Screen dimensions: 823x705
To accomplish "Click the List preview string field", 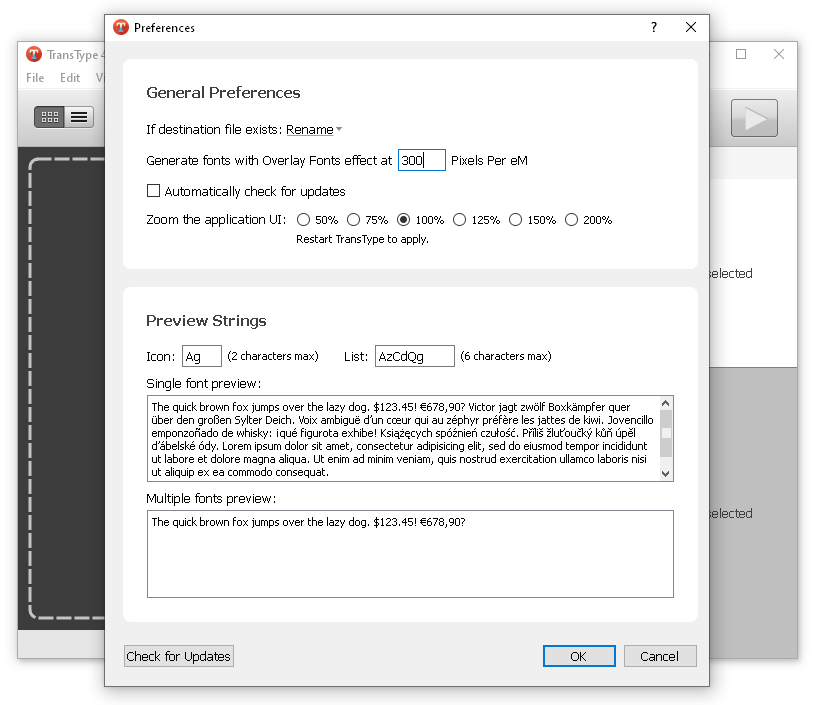I will (x=415, y=356).
